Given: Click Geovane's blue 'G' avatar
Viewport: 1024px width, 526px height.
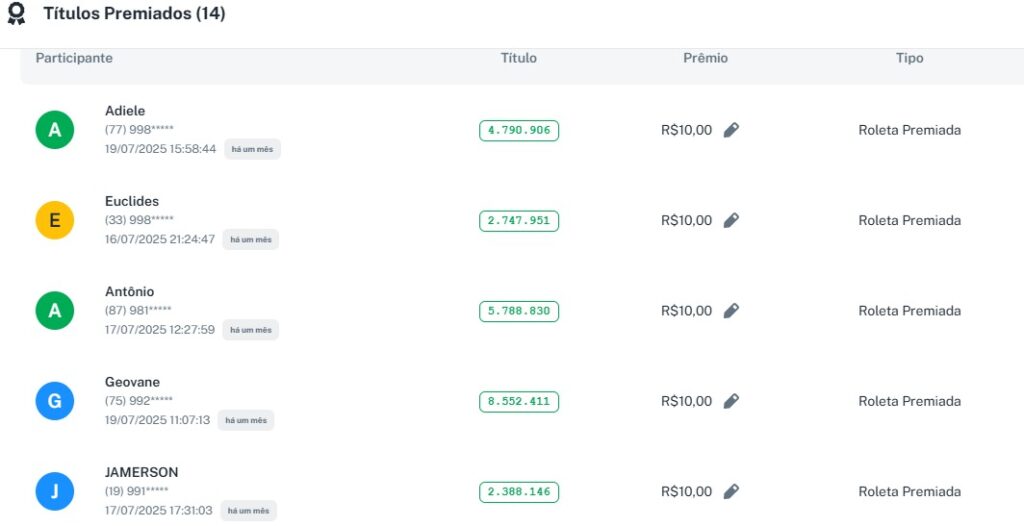Looking at the screenshot, I should tap(55, 401).
